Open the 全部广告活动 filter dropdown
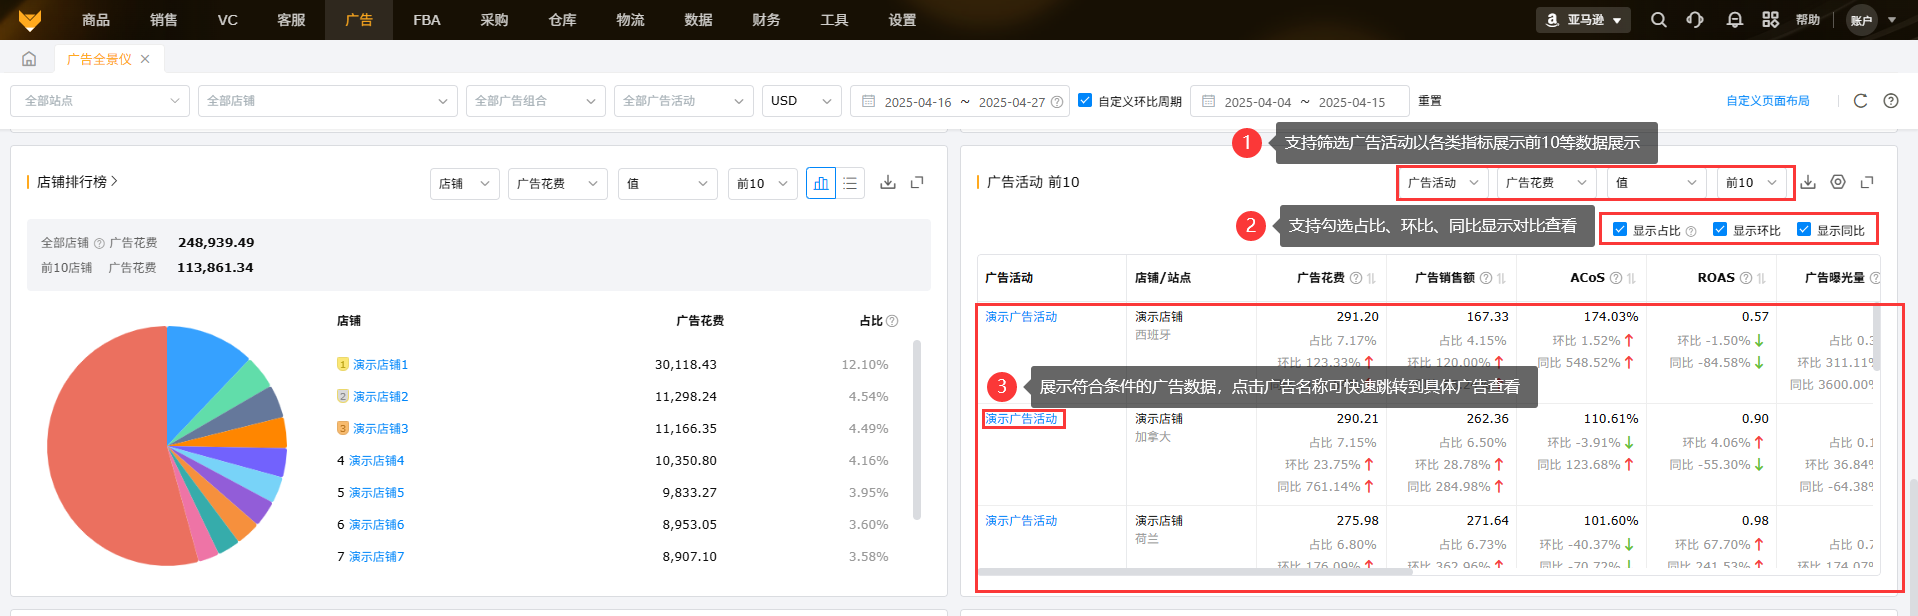The height and width of the screenshot is (616, 1918). click(683, 101)
